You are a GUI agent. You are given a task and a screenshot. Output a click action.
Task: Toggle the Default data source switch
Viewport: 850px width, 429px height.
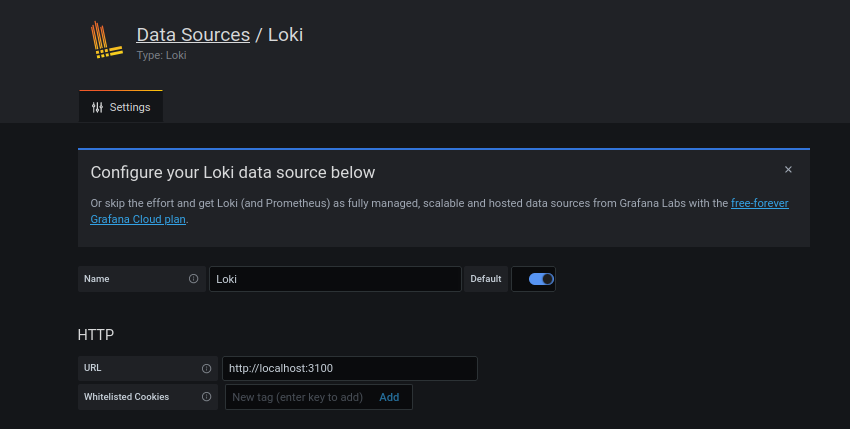tap(541, 279)
